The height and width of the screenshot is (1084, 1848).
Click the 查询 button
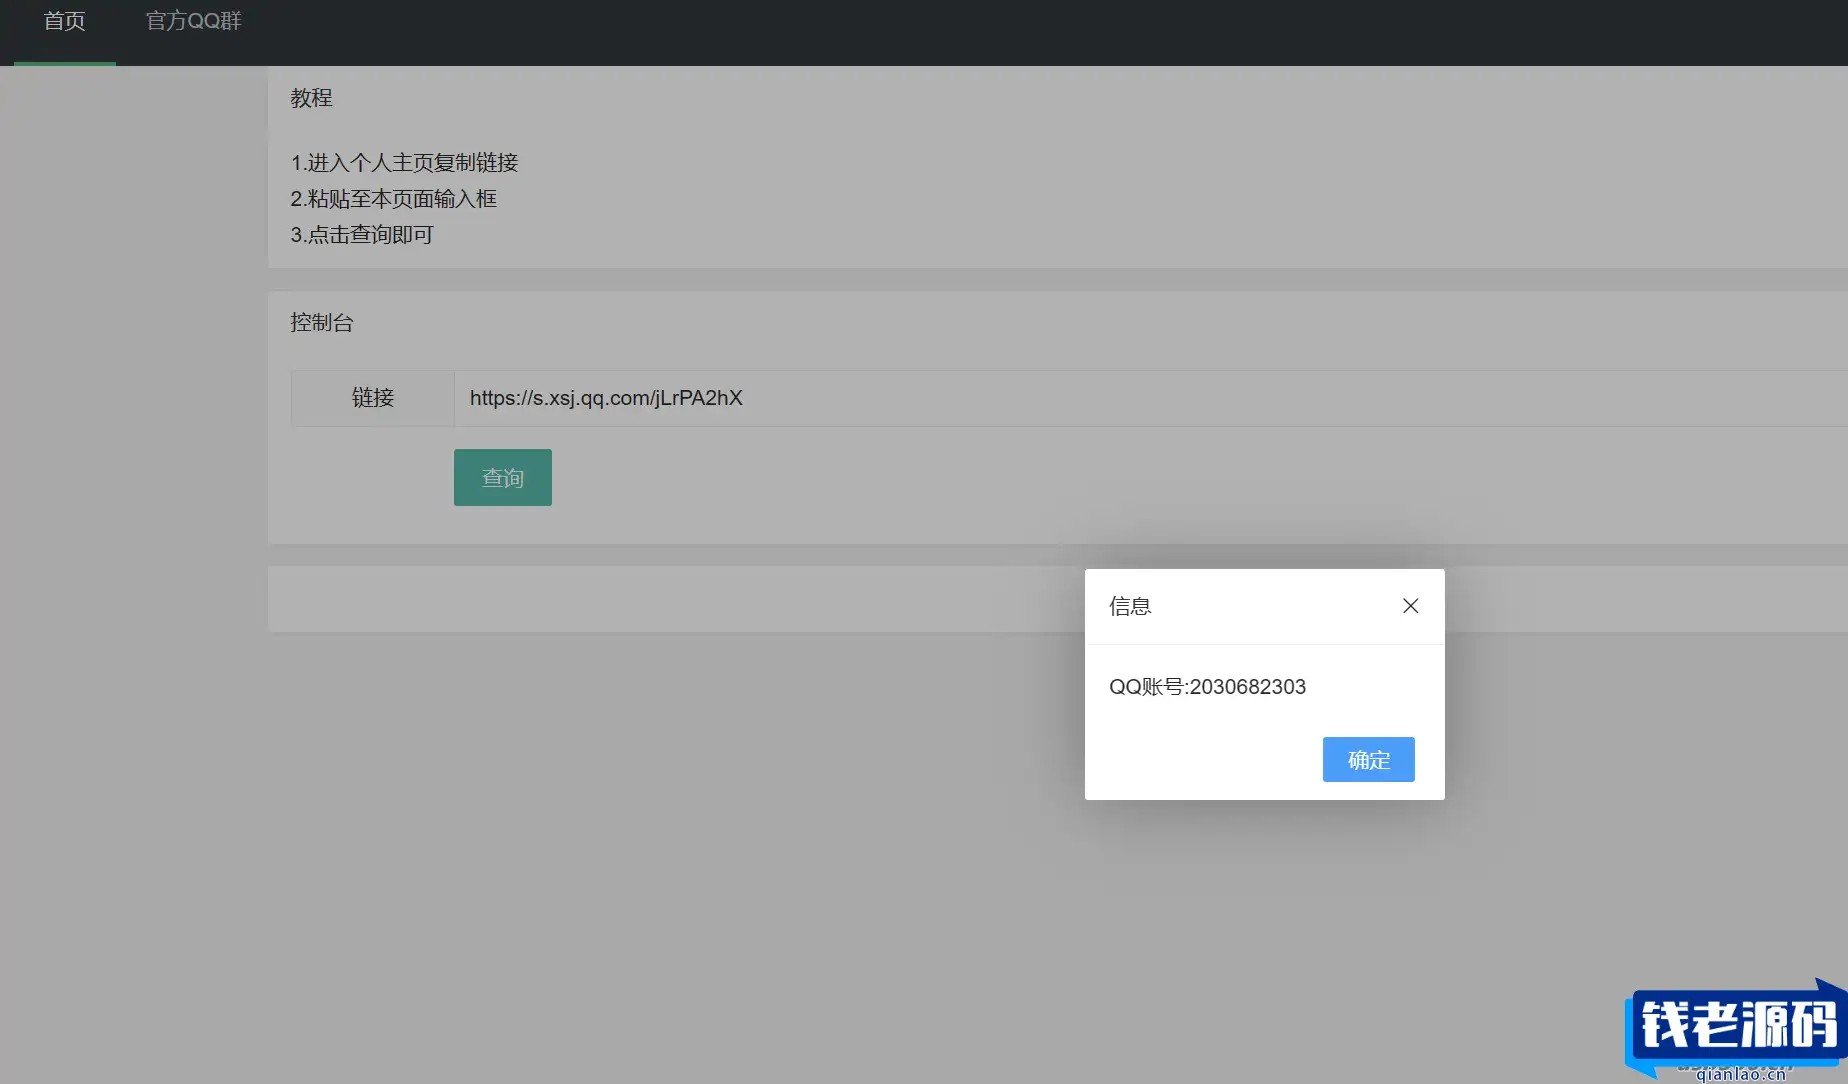click(503, 478)
